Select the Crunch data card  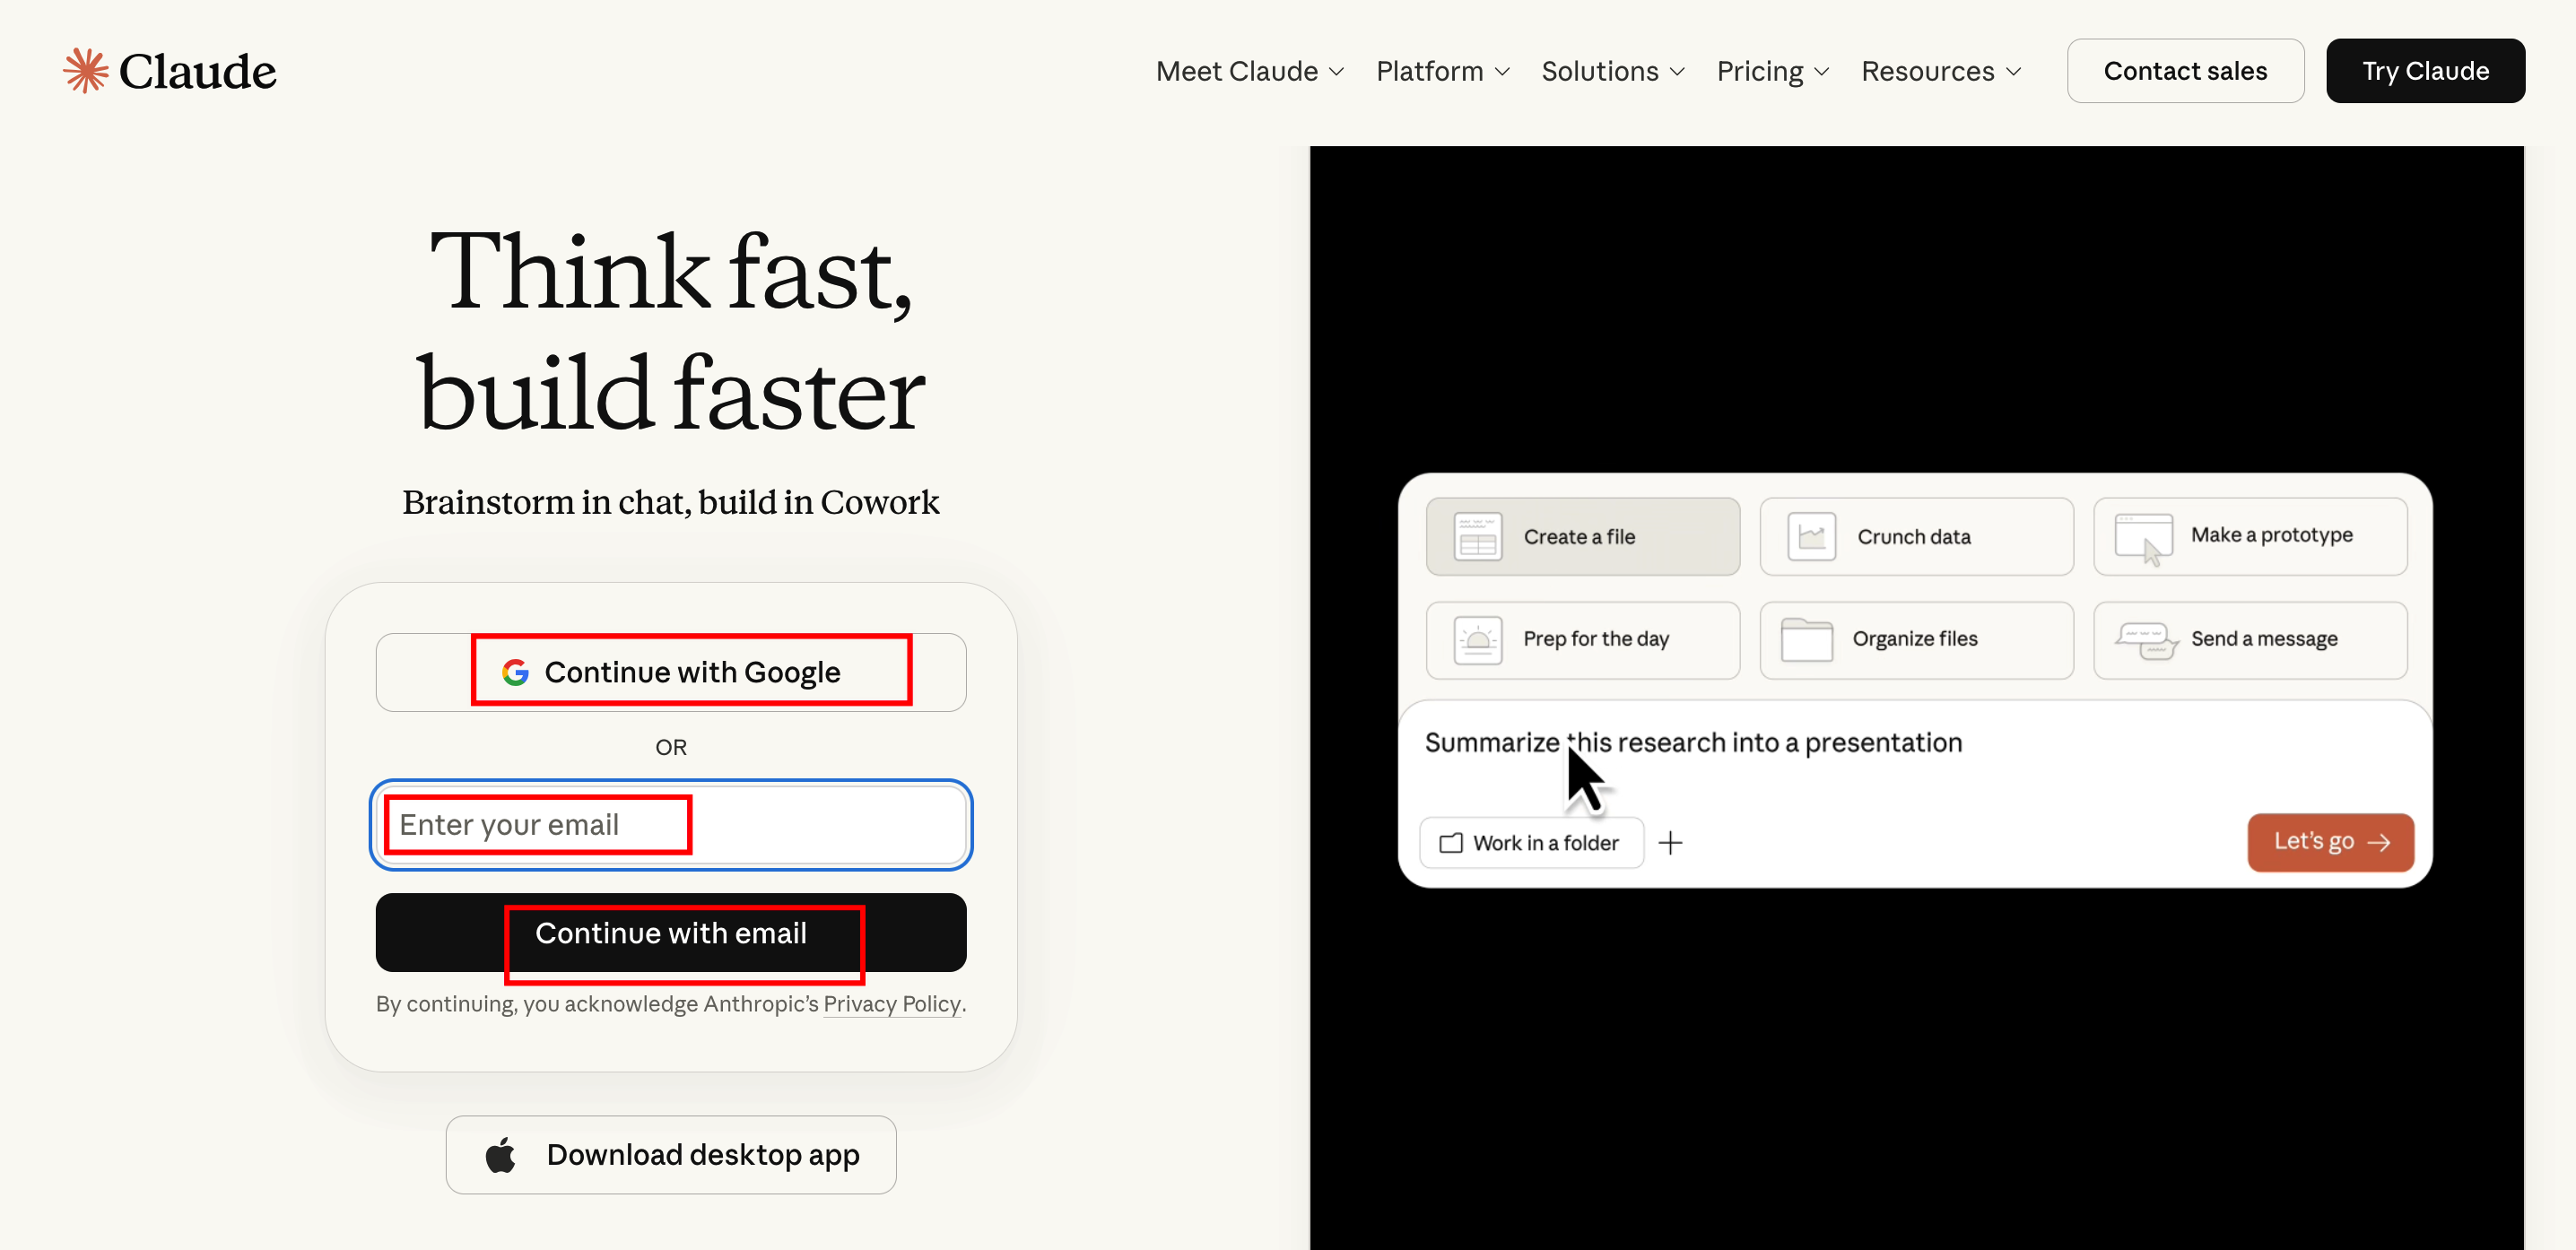(x=1916, y=536)
